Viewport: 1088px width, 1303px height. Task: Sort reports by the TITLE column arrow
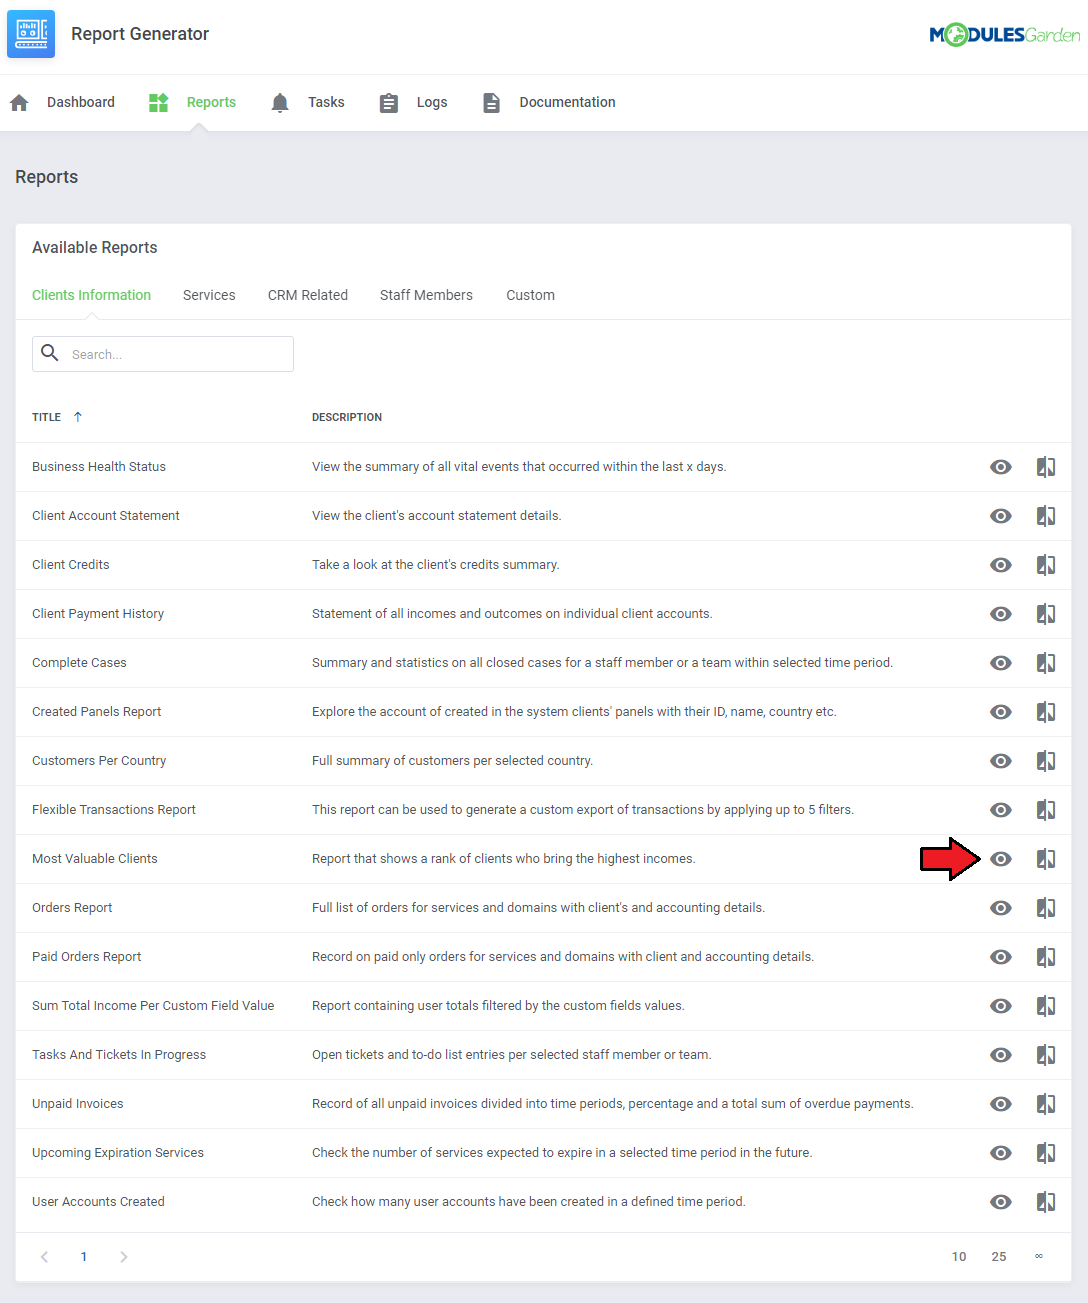tap(78, 417)
